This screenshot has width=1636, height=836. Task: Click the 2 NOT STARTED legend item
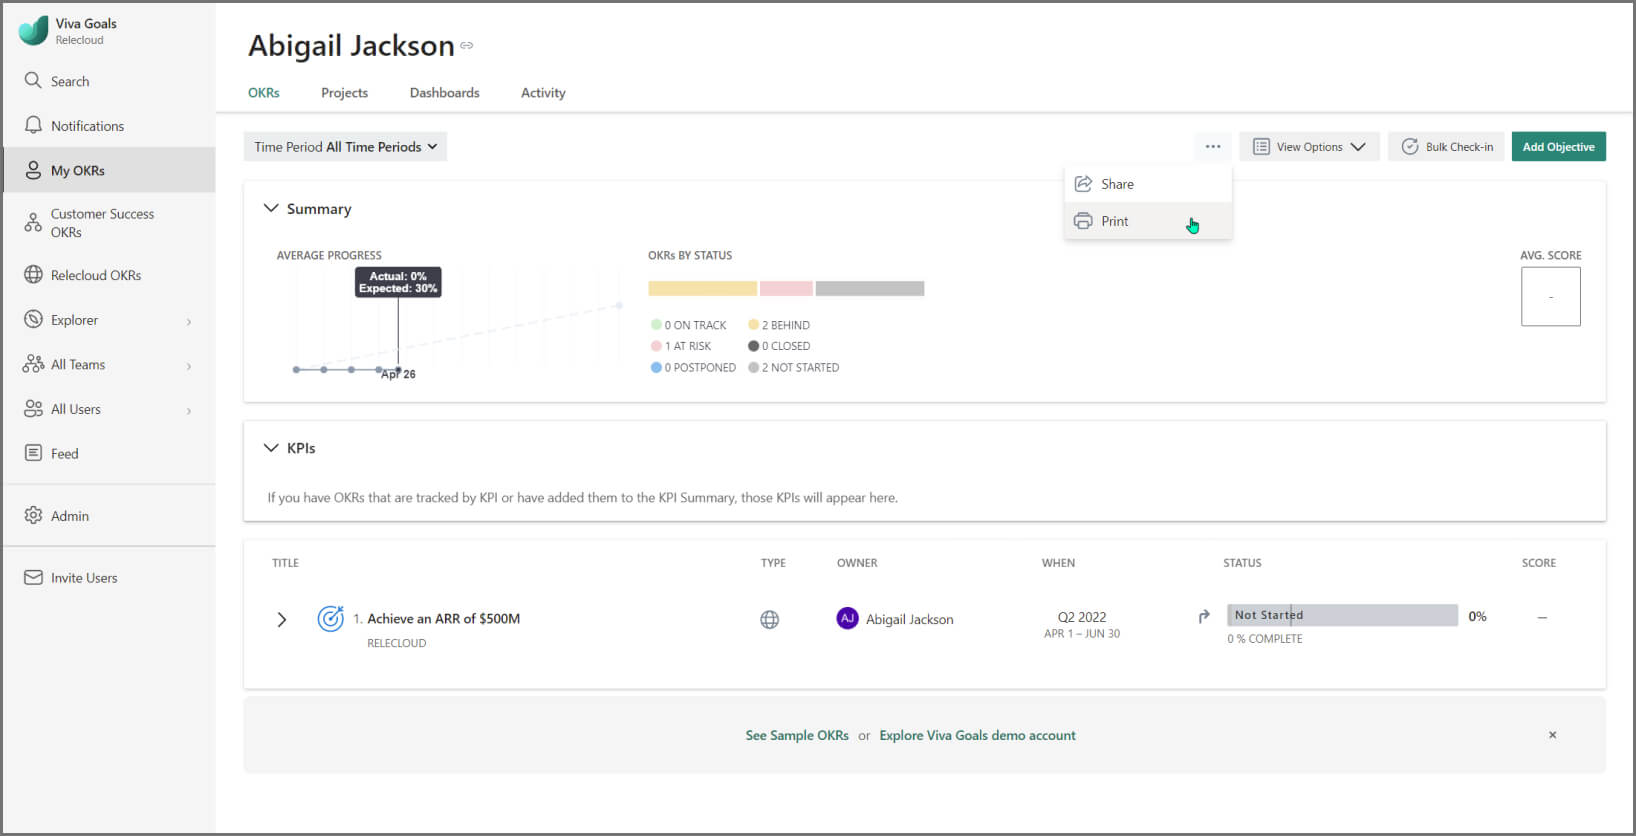[794, 367]
